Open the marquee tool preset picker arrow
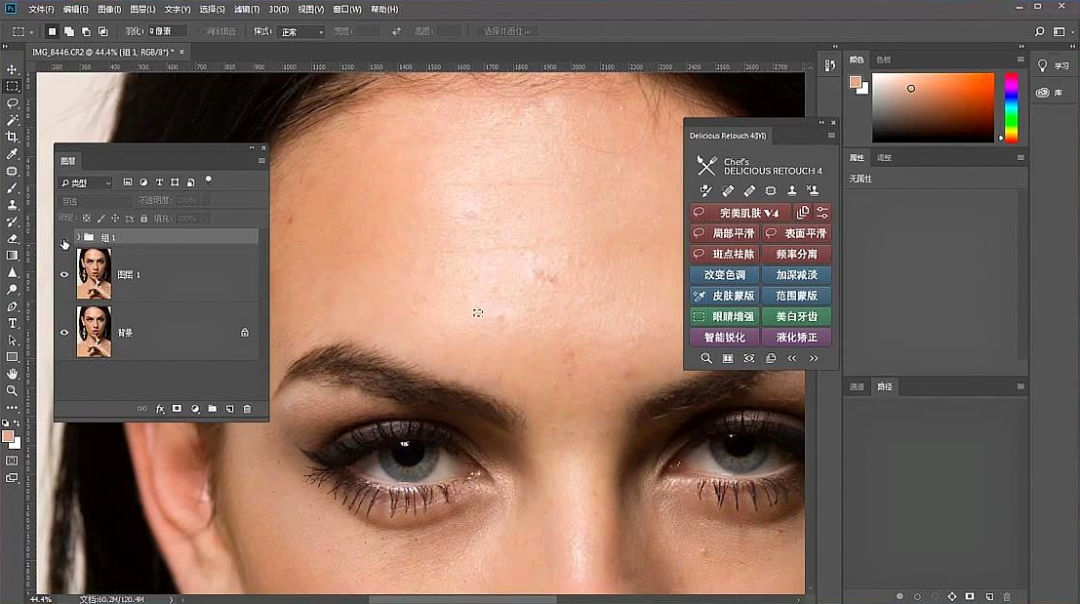The height and width of the screenshot is (604, 1080). tap(31, 32)
